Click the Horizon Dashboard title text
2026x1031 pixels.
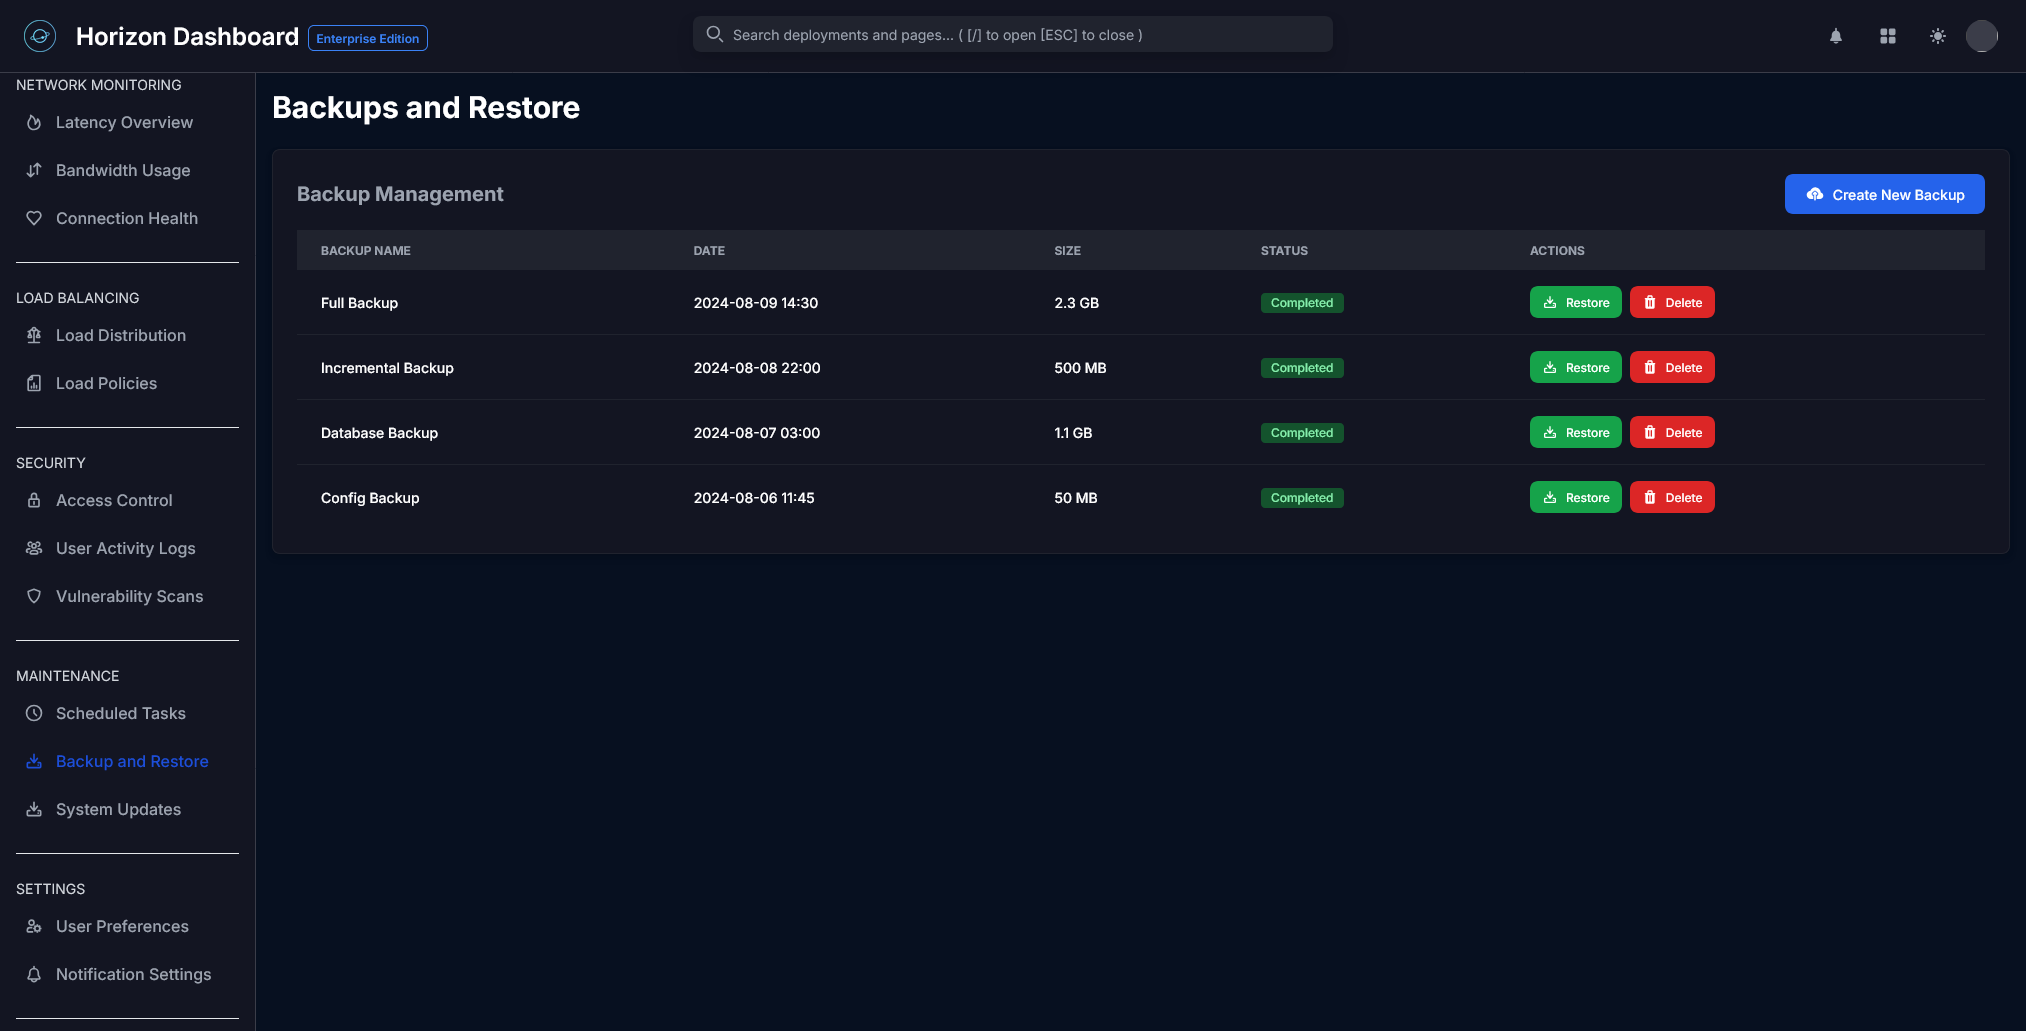pos(187,36)
